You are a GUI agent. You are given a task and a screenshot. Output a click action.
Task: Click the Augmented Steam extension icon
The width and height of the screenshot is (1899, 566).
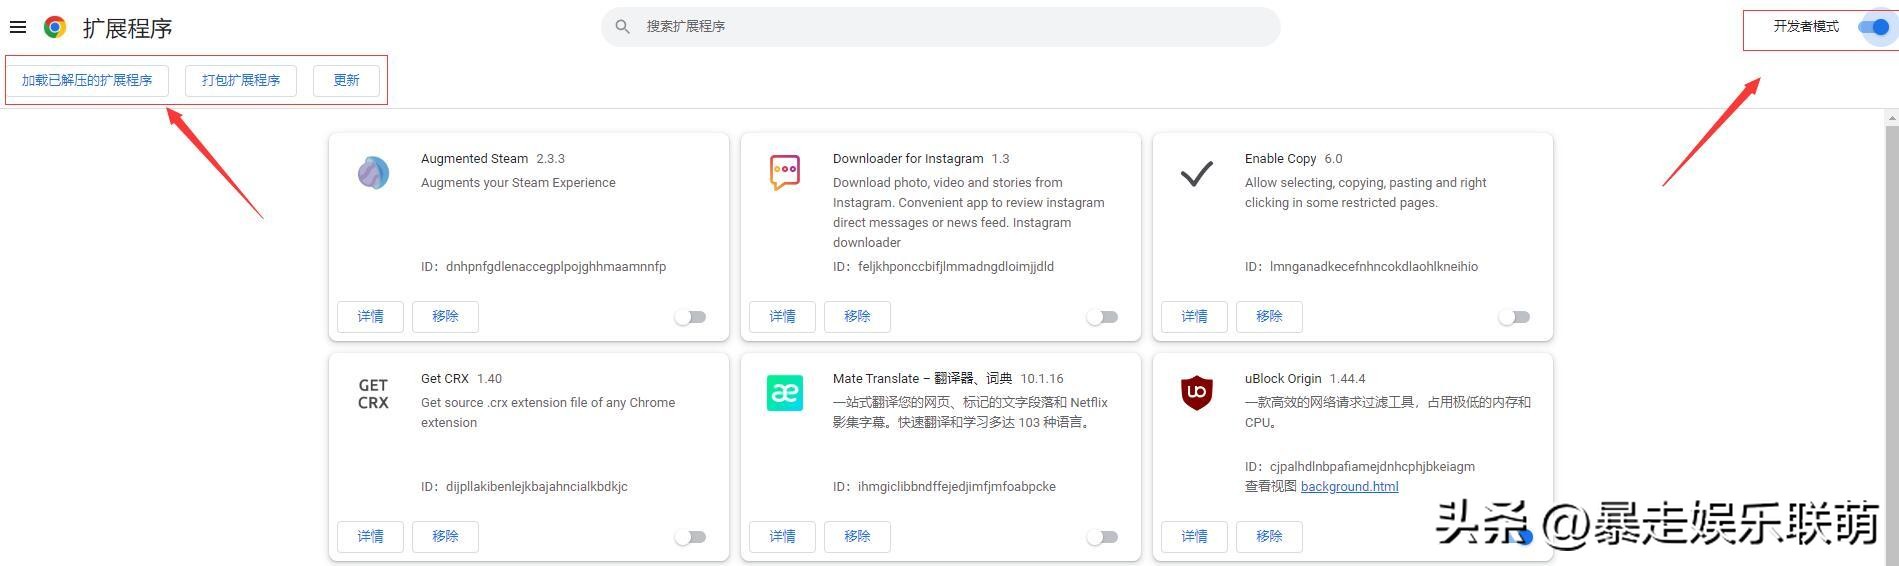tap(373, 173)
